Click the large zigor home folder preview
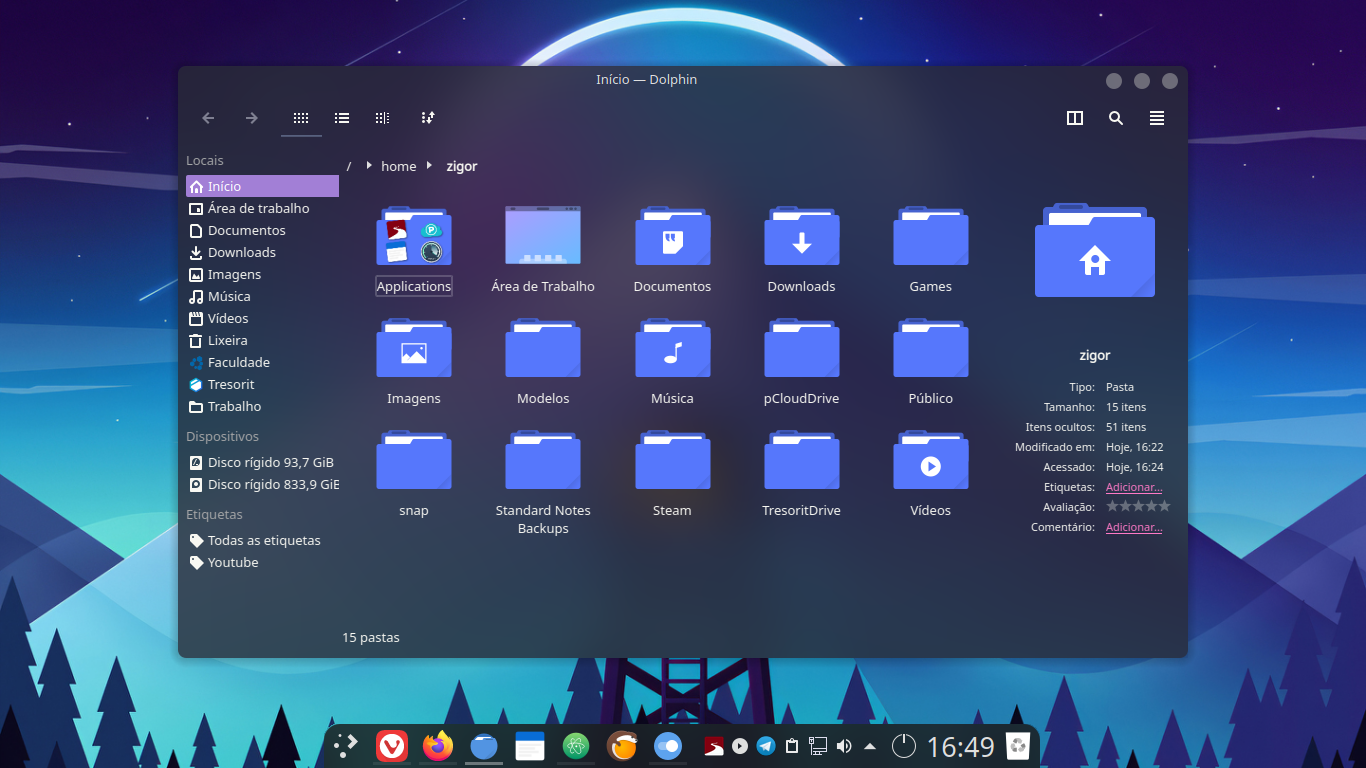 pos(1095,250)
